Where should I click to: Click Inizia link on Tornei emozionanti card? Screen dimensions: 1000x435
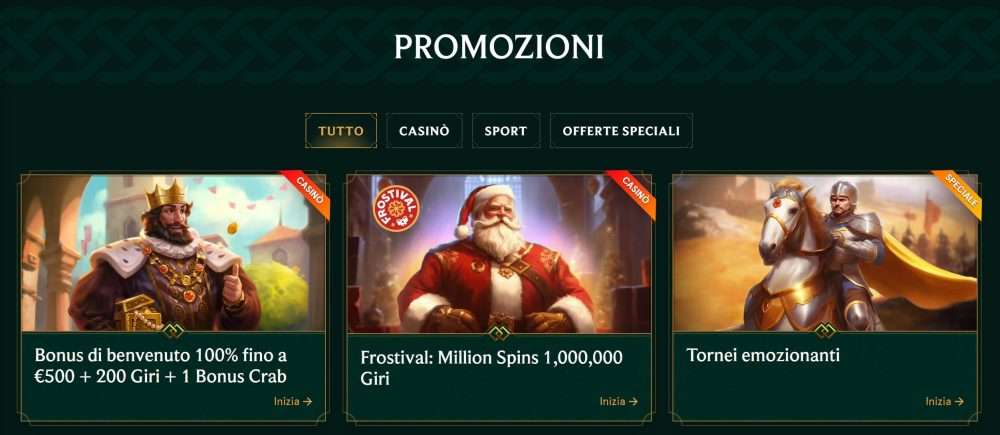945,401
